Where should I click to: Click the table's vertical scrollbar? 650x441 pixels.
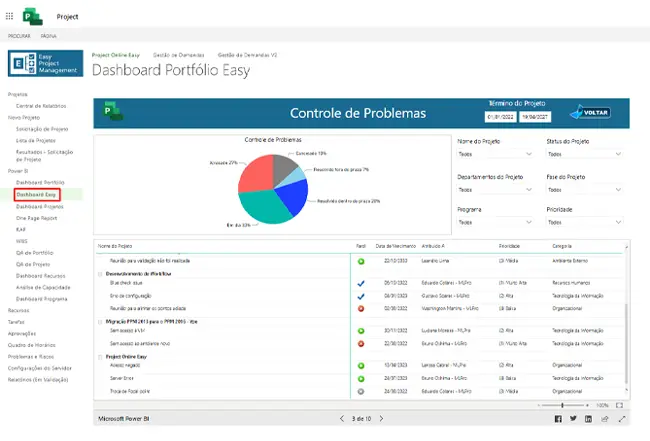[x=626, y=344]
